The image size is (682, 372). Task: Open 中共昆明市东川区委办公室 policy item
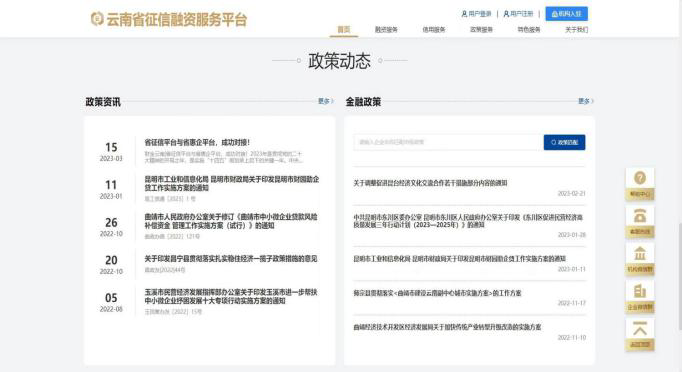tap(468, 221)
